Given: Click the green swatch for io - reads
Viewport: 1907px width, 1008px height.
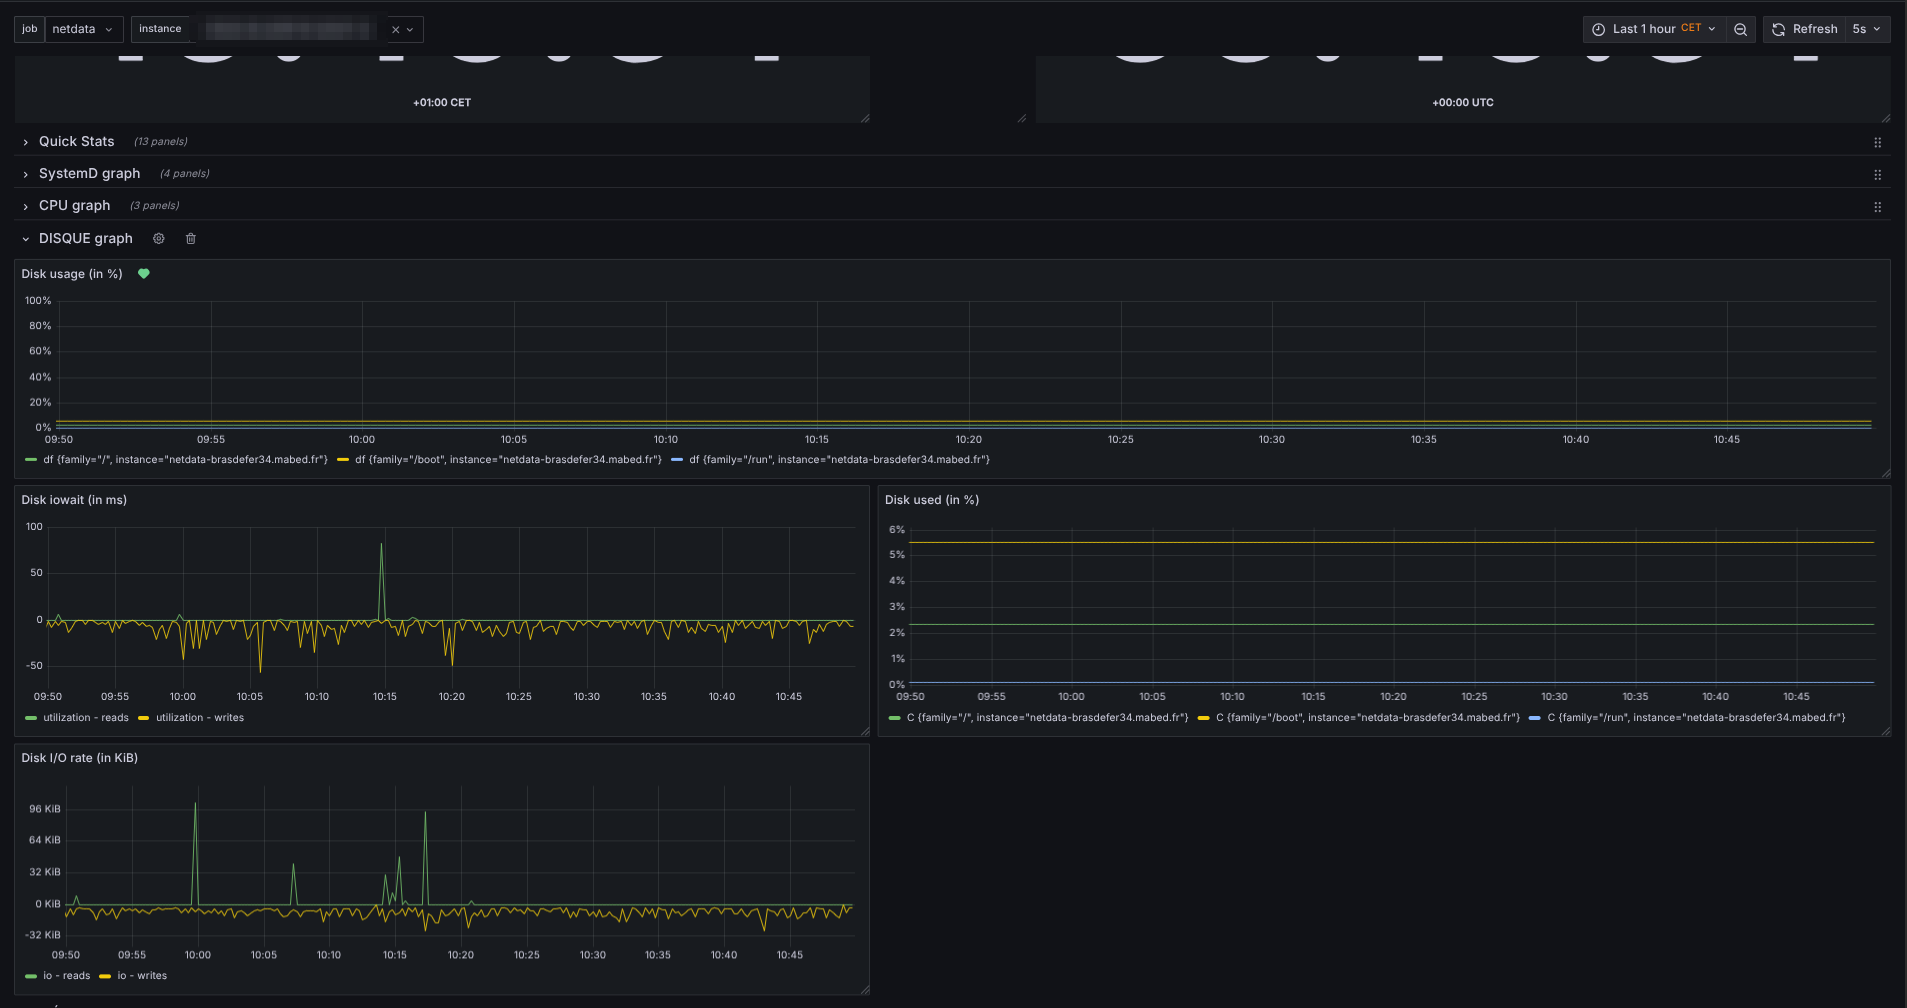Looking at the screenshot, I should (31, 976).
